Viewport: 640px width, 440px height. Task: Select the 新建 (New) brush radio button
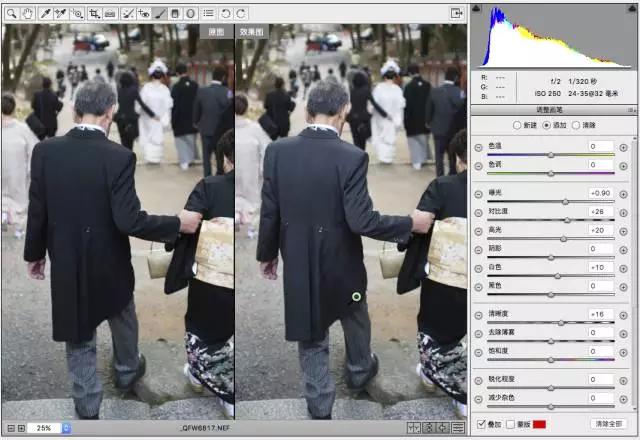(x=517, y=125)
